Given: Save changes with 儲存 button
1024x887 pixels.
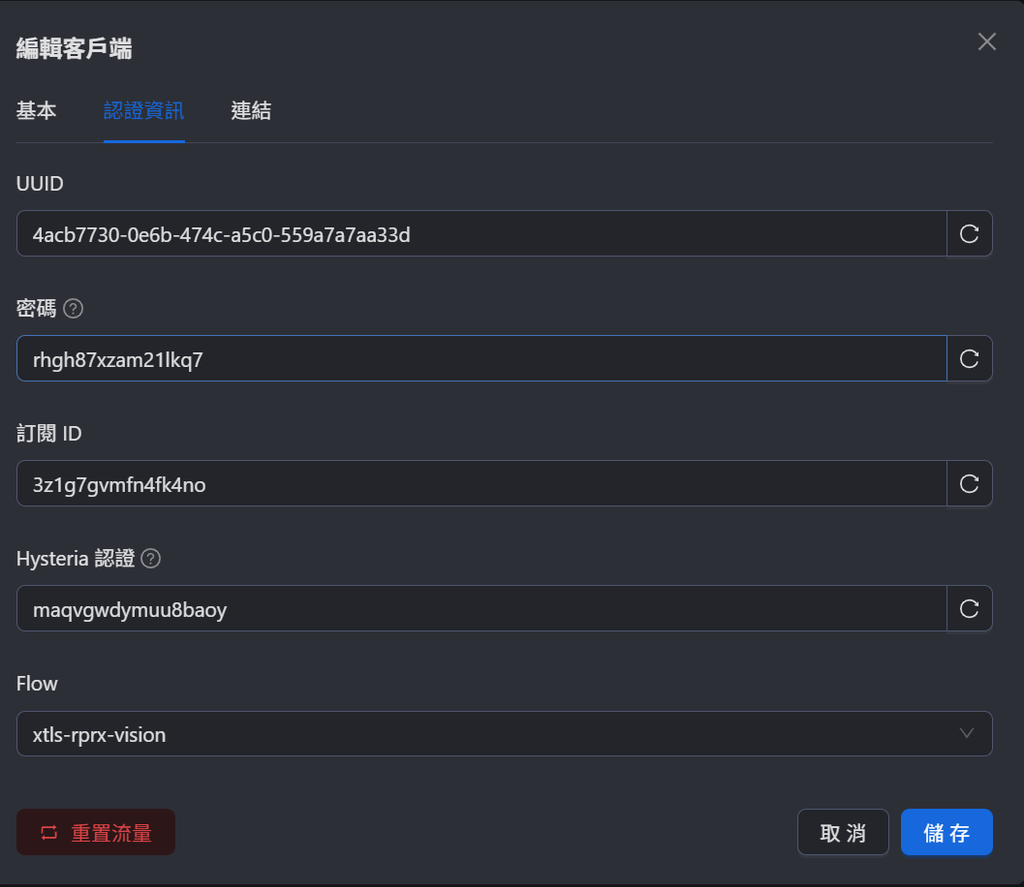Looking at the screenshot, I should [x=946, y=832].
